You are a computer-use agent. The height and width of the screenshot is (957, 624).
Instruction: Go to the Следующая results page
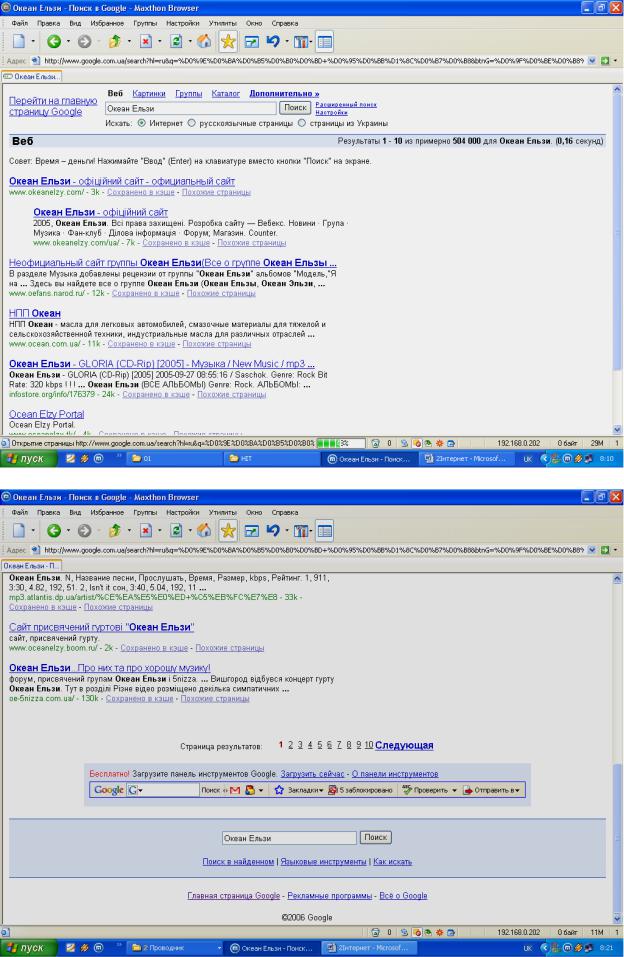coord(404,745)
